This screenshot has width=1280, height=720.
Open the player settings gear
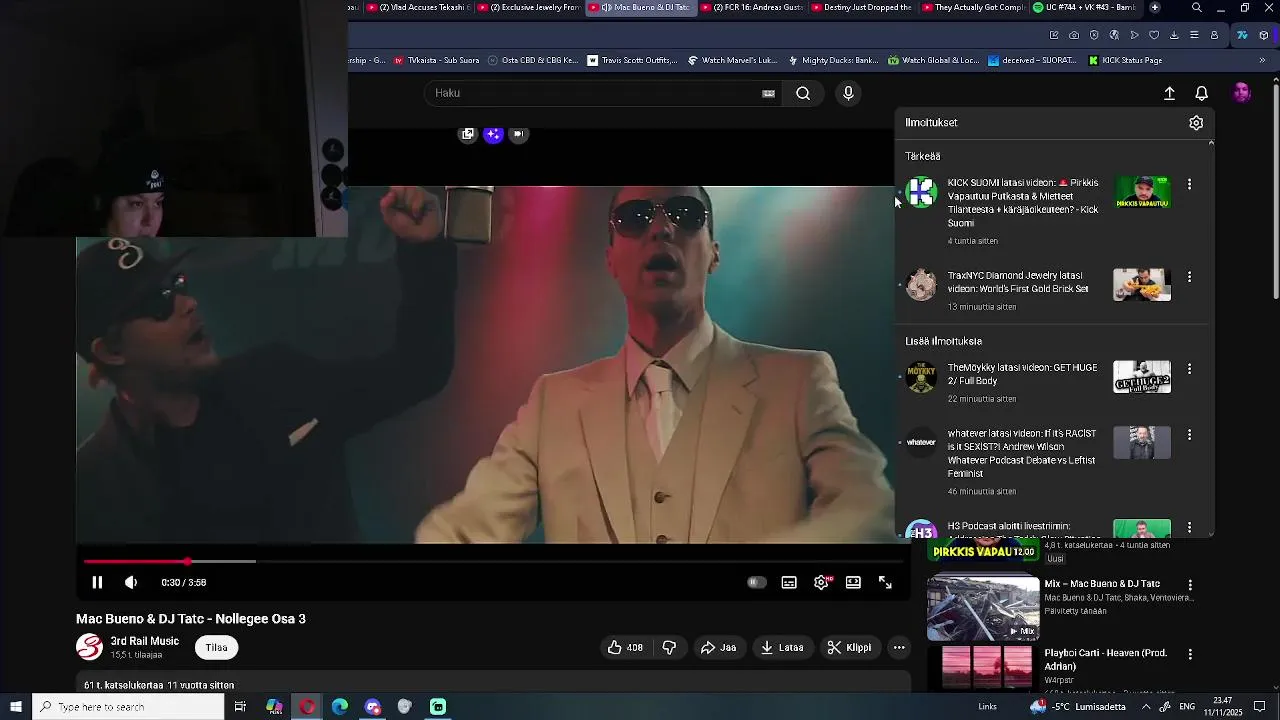click(x=821, y=582)
